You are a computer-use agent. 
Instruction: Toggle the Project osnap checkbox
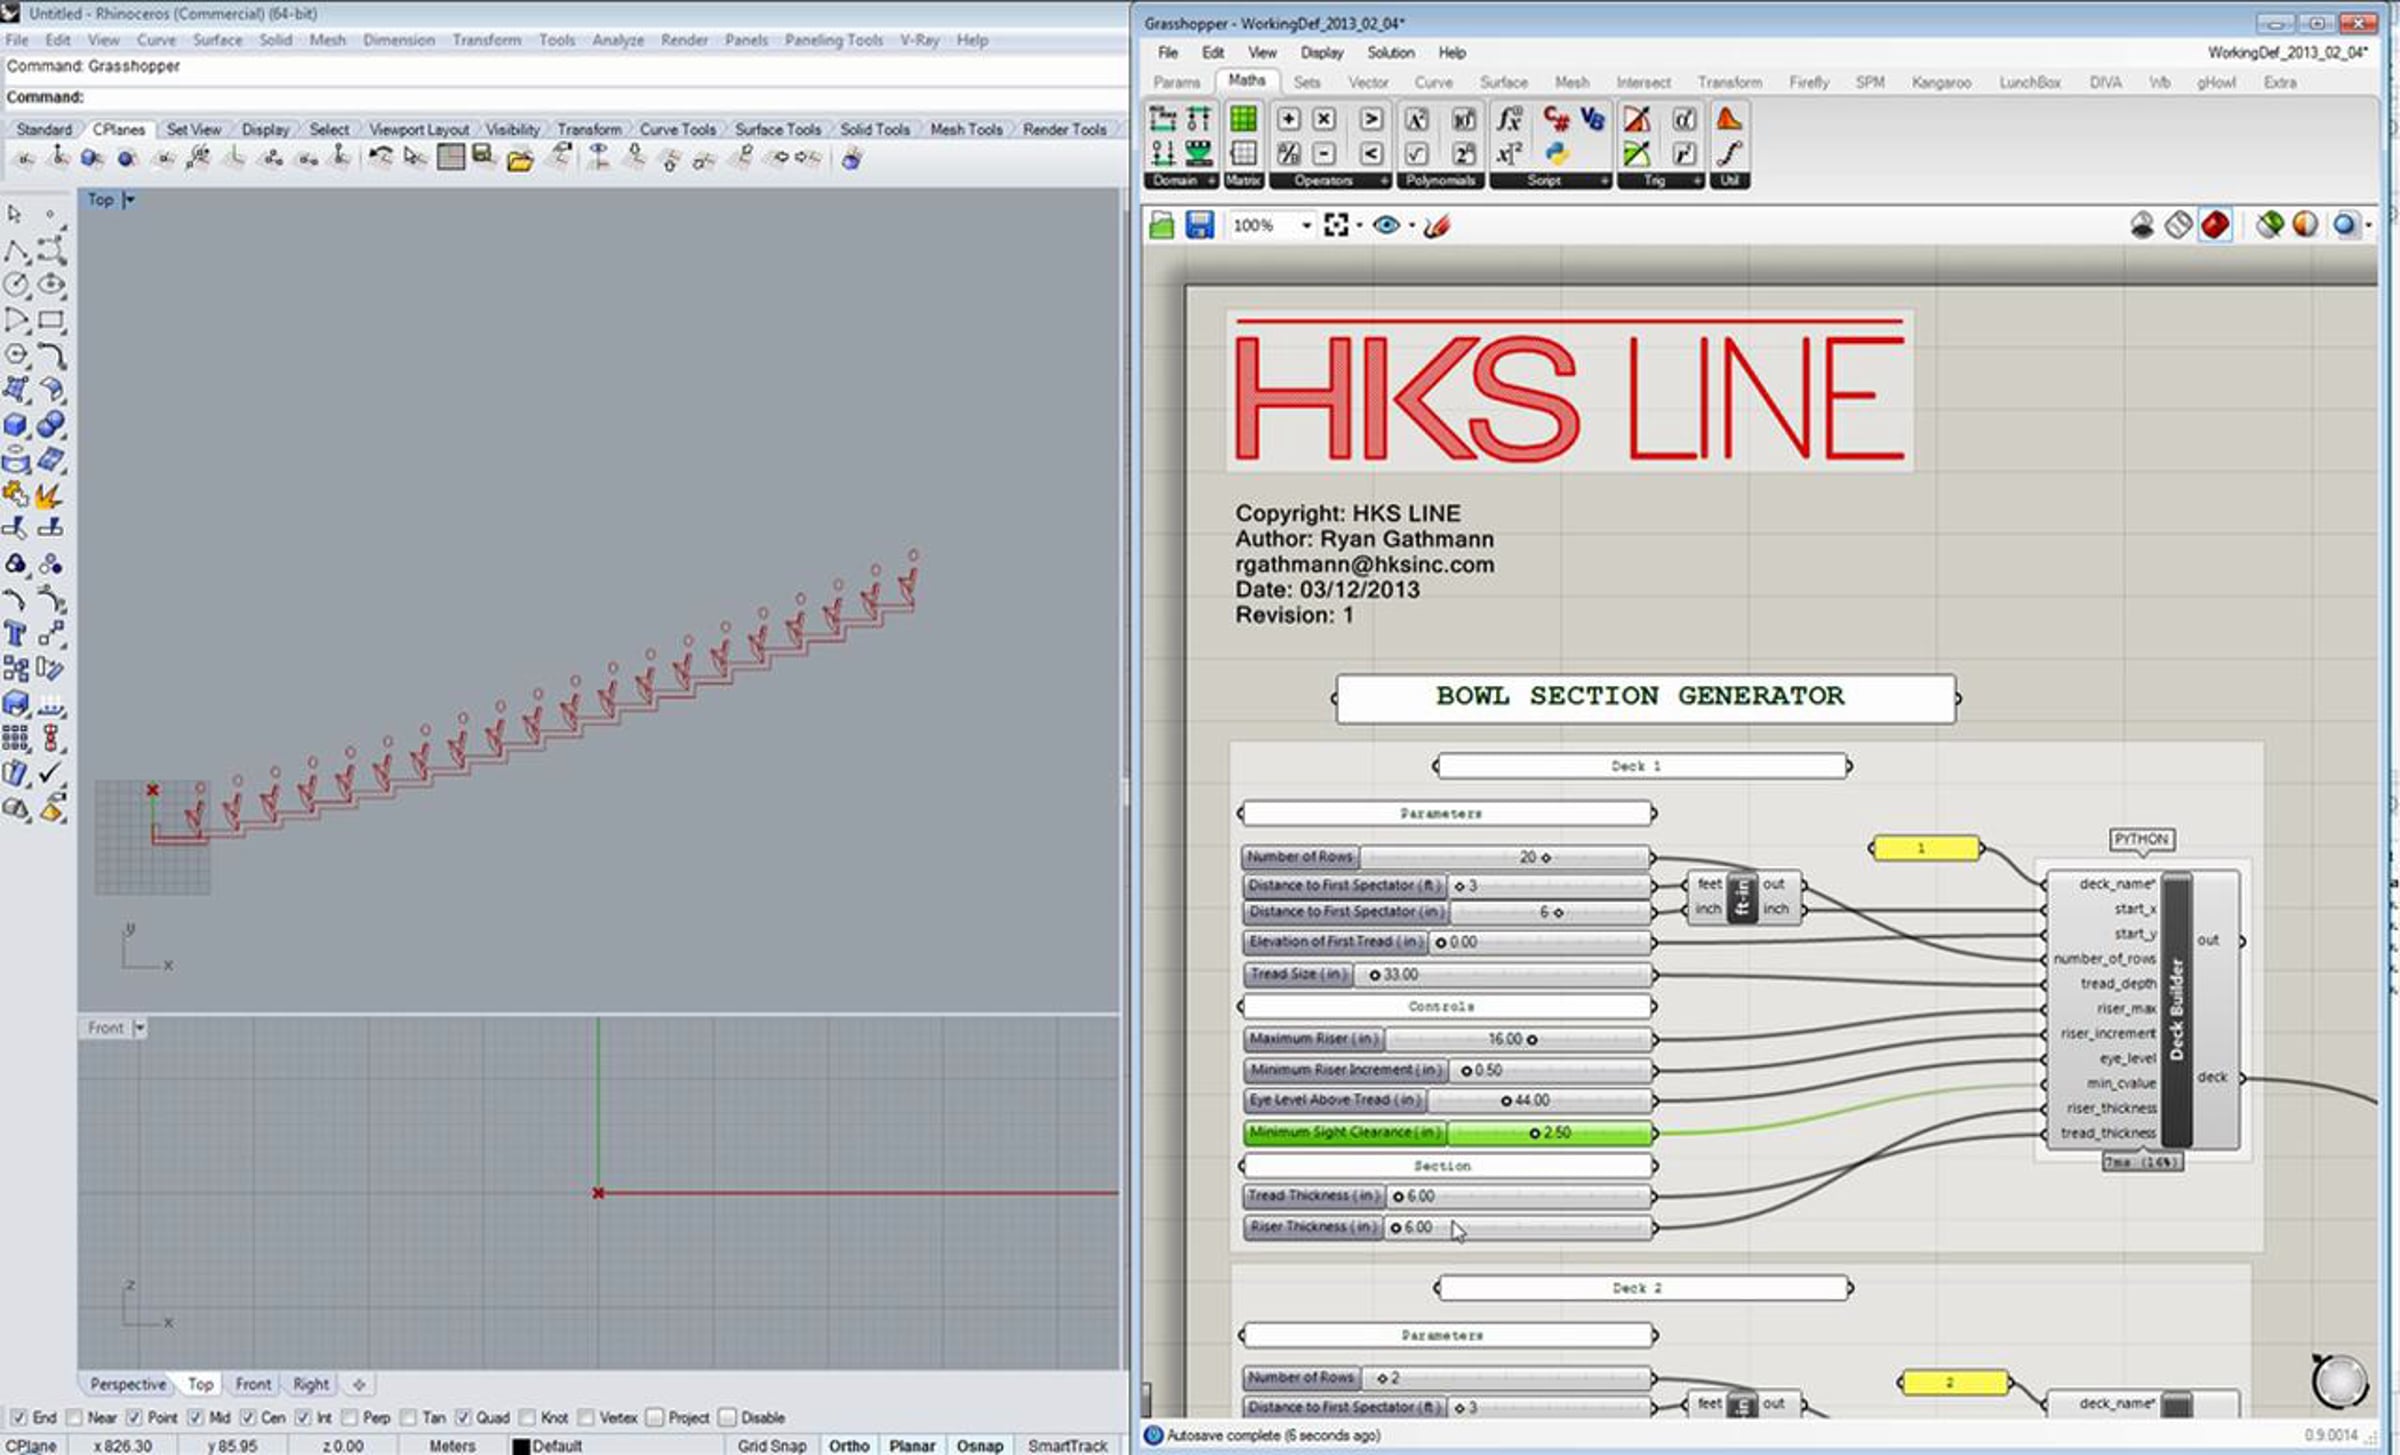(x=654, y=1417)
